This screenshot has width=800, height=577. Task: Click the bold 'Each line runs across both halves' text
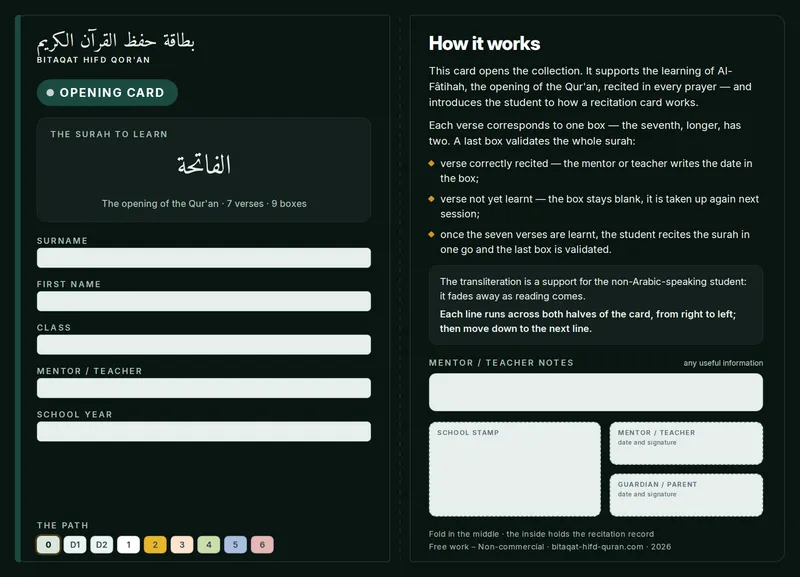pos(588,321)
